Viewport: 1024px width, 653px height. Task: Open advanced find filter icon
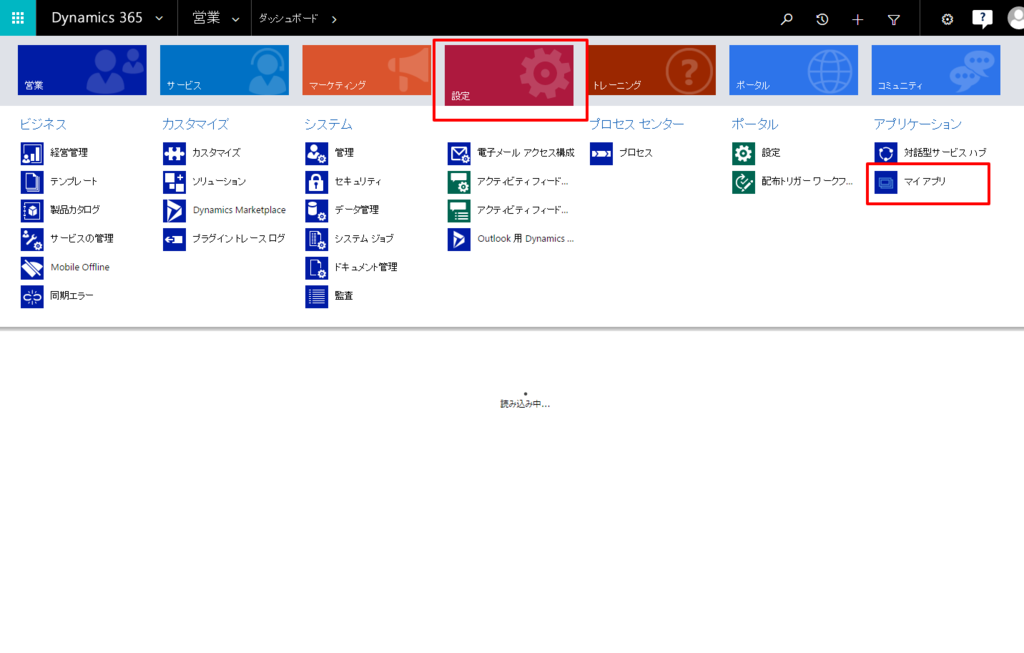(x=893, y=20)
